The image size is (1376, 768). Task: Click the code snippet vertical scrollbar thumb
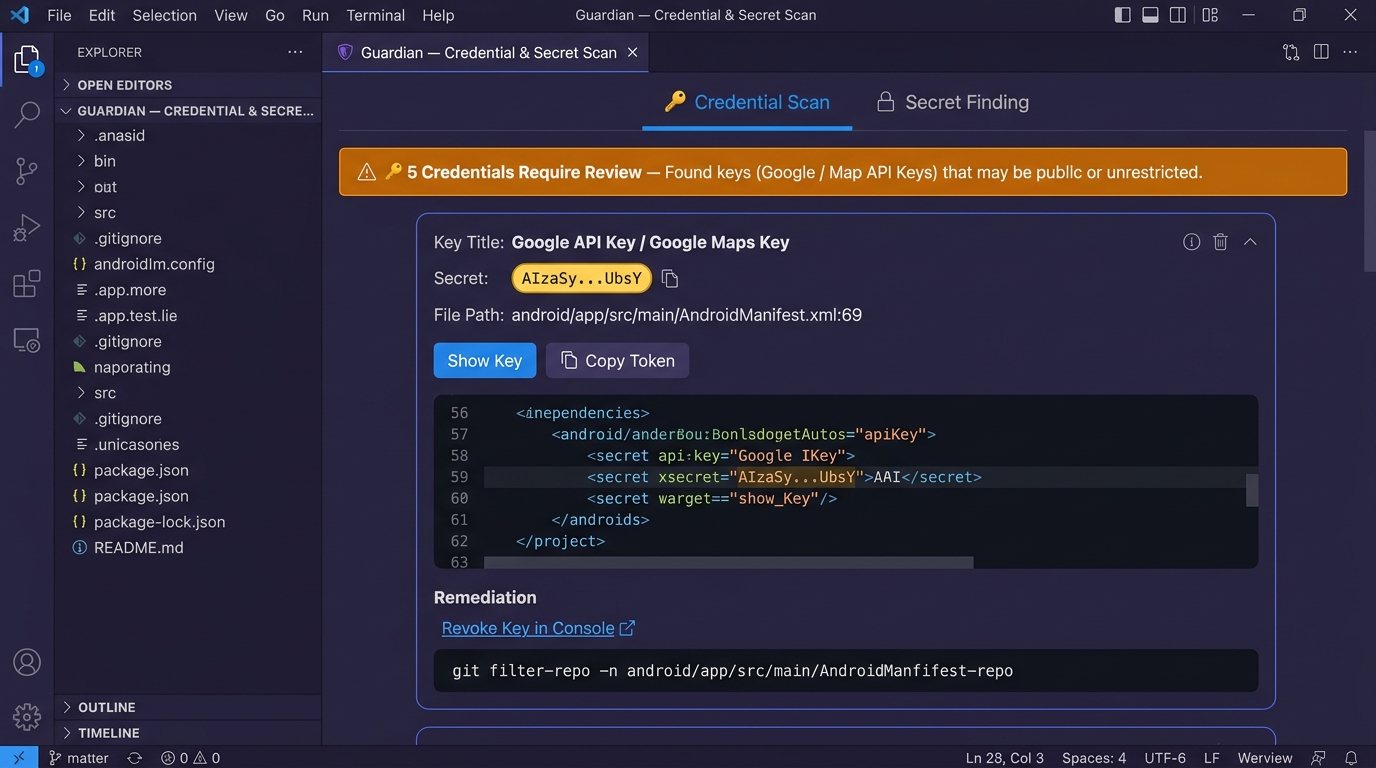[1252, 490]
